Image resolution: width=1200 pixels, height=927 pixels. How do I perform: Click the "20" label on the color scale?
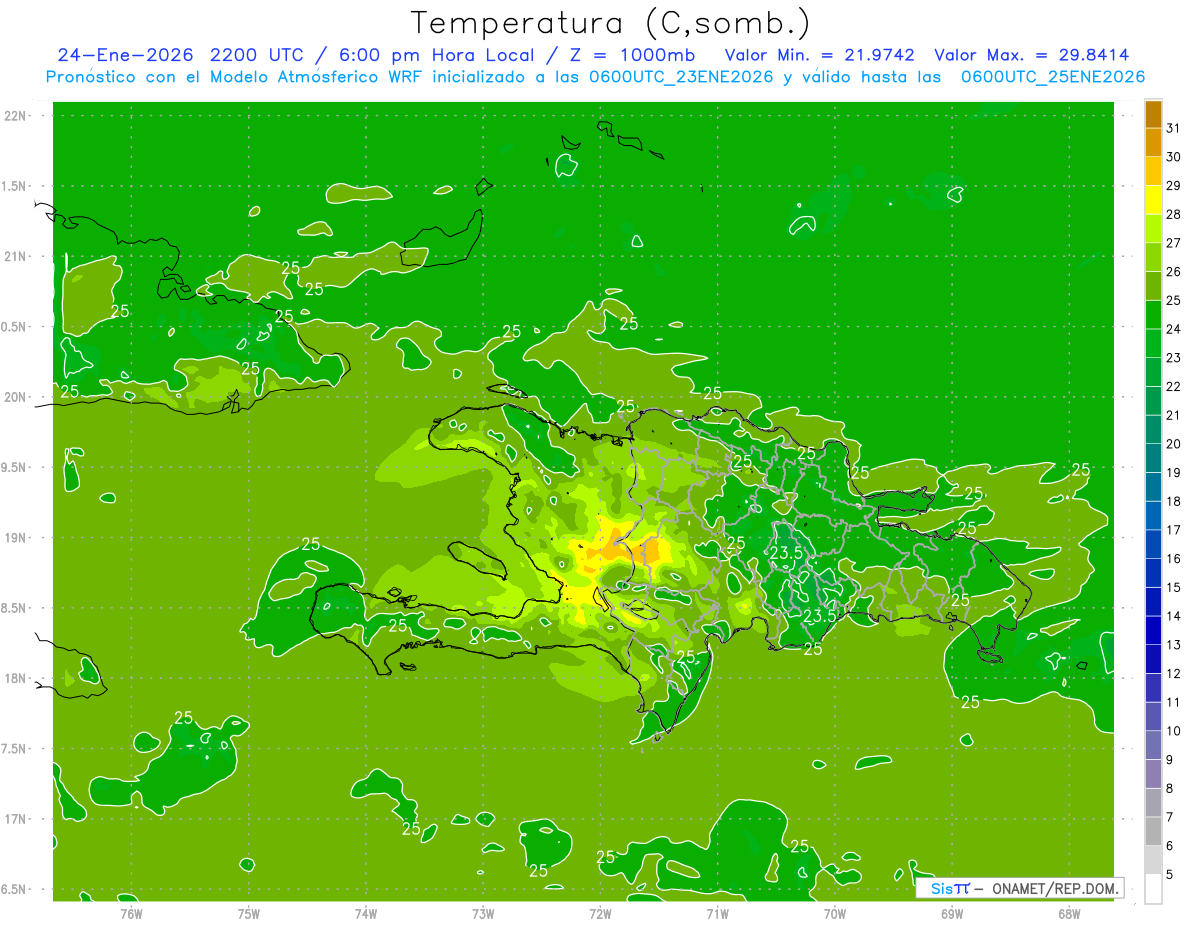1173,444
